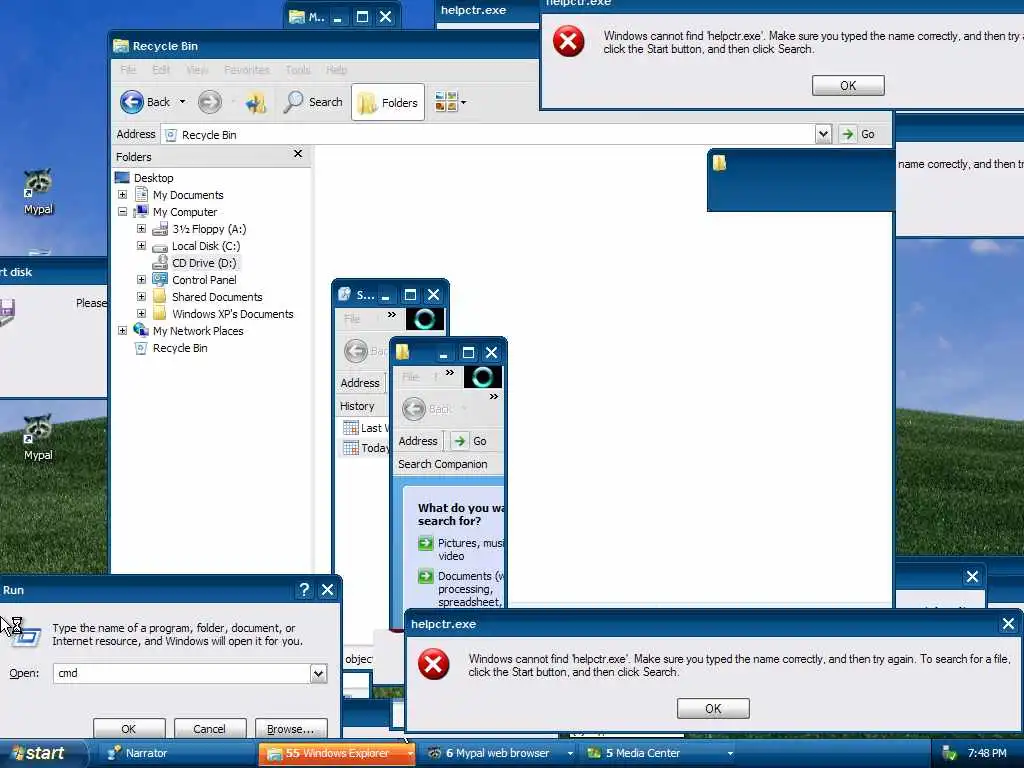Go up one folder level
This screenshot has height=768, width=1024.
[255, 102]
